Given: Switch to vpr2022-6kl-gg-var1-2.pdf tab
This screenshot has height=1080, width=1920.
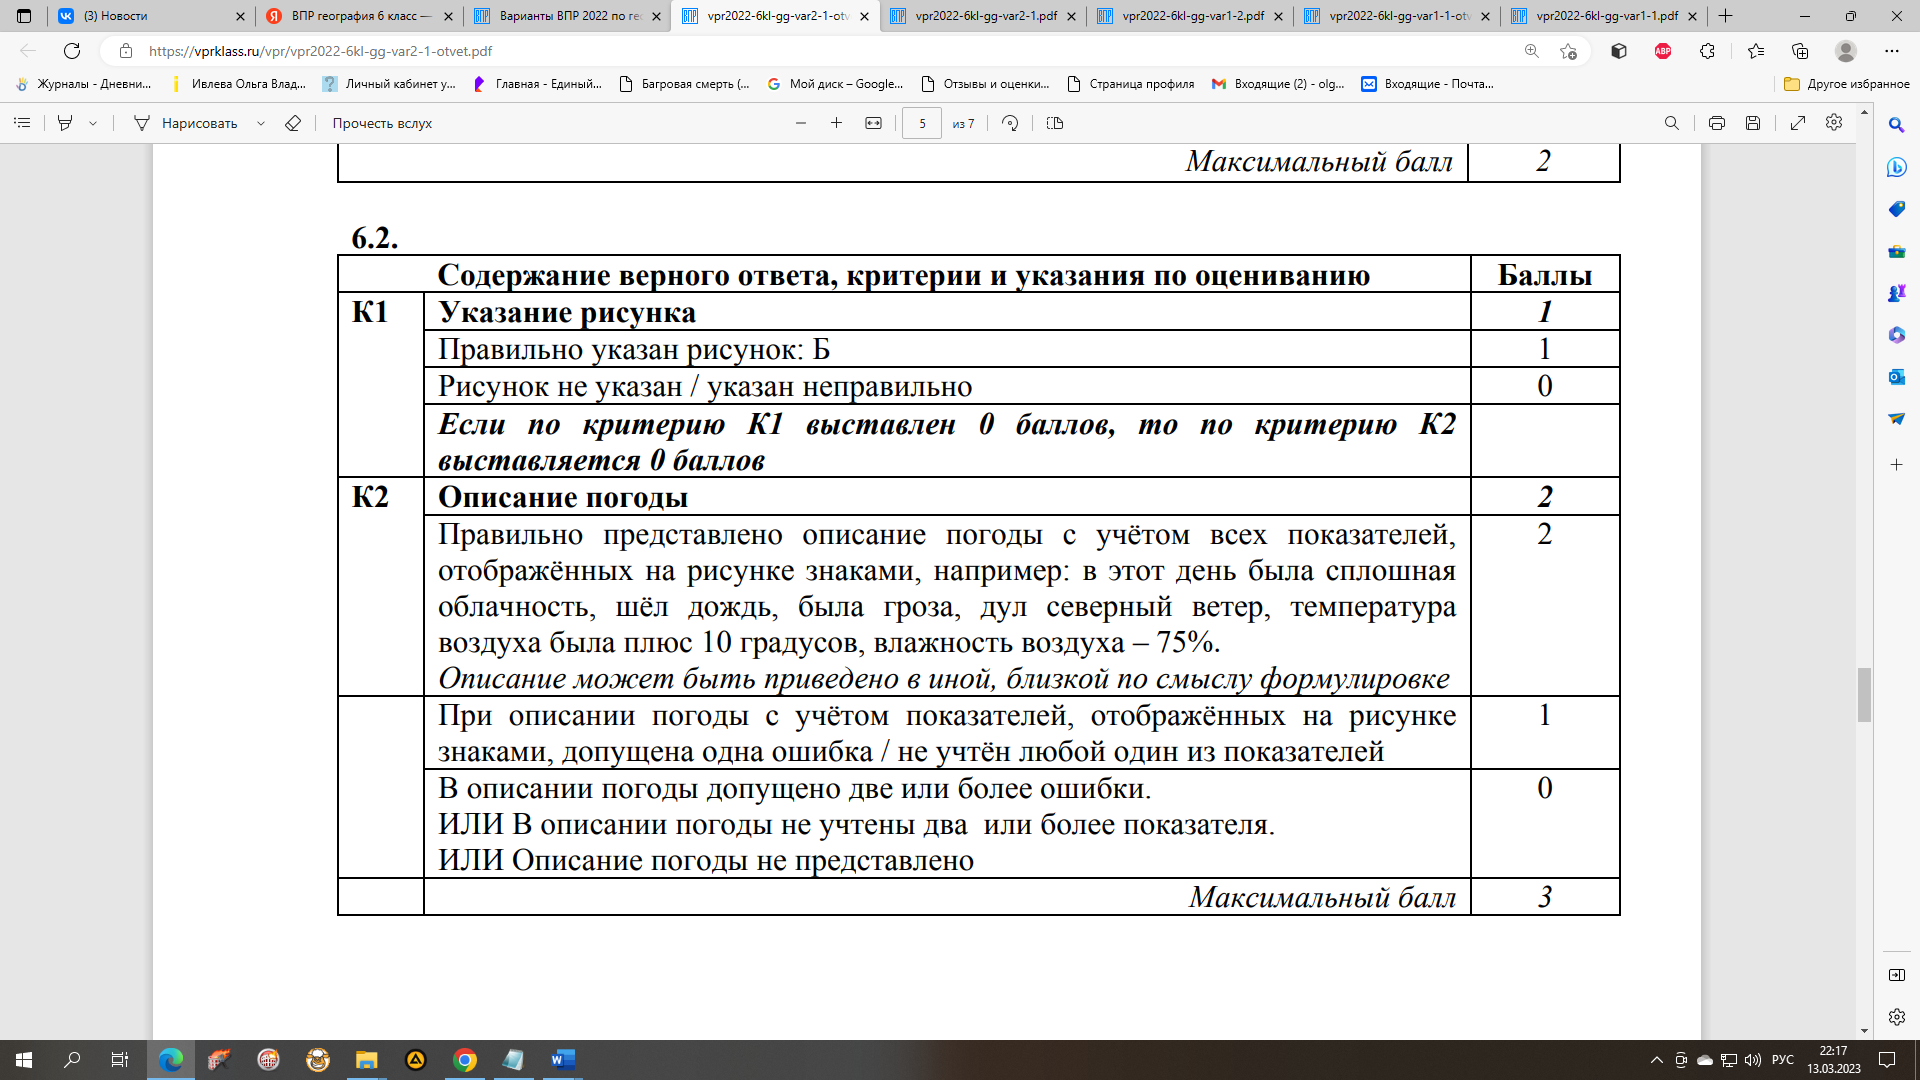Looking at the screenshot, I should (1191, 16).
